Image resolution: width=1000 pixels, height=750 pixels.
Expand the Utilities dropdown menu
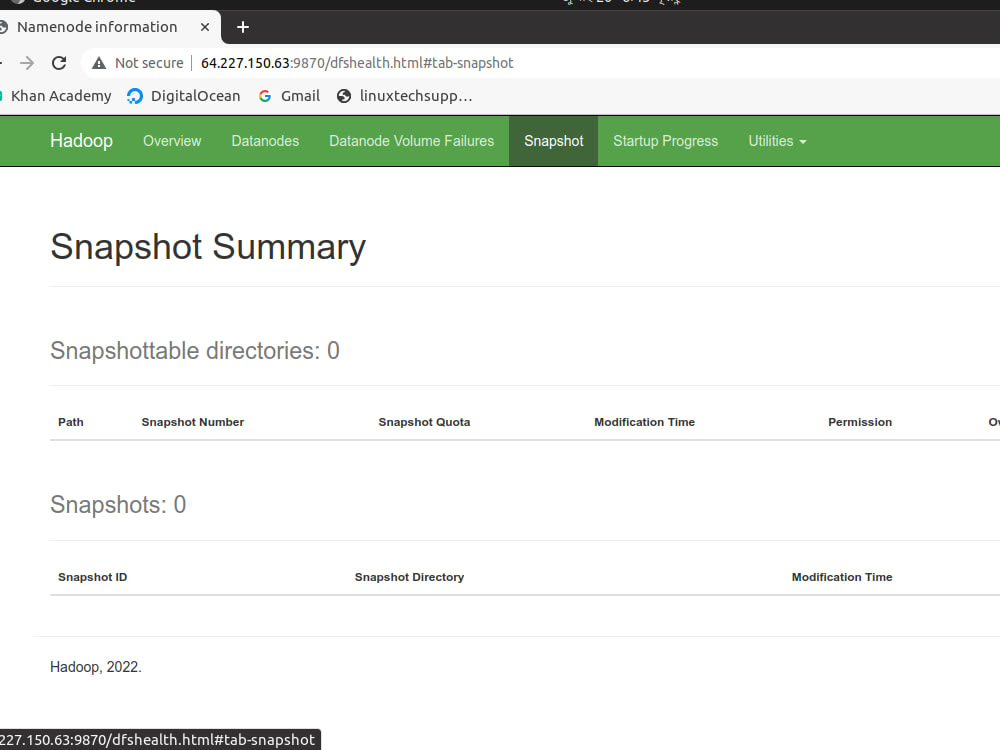click(777, 141)
